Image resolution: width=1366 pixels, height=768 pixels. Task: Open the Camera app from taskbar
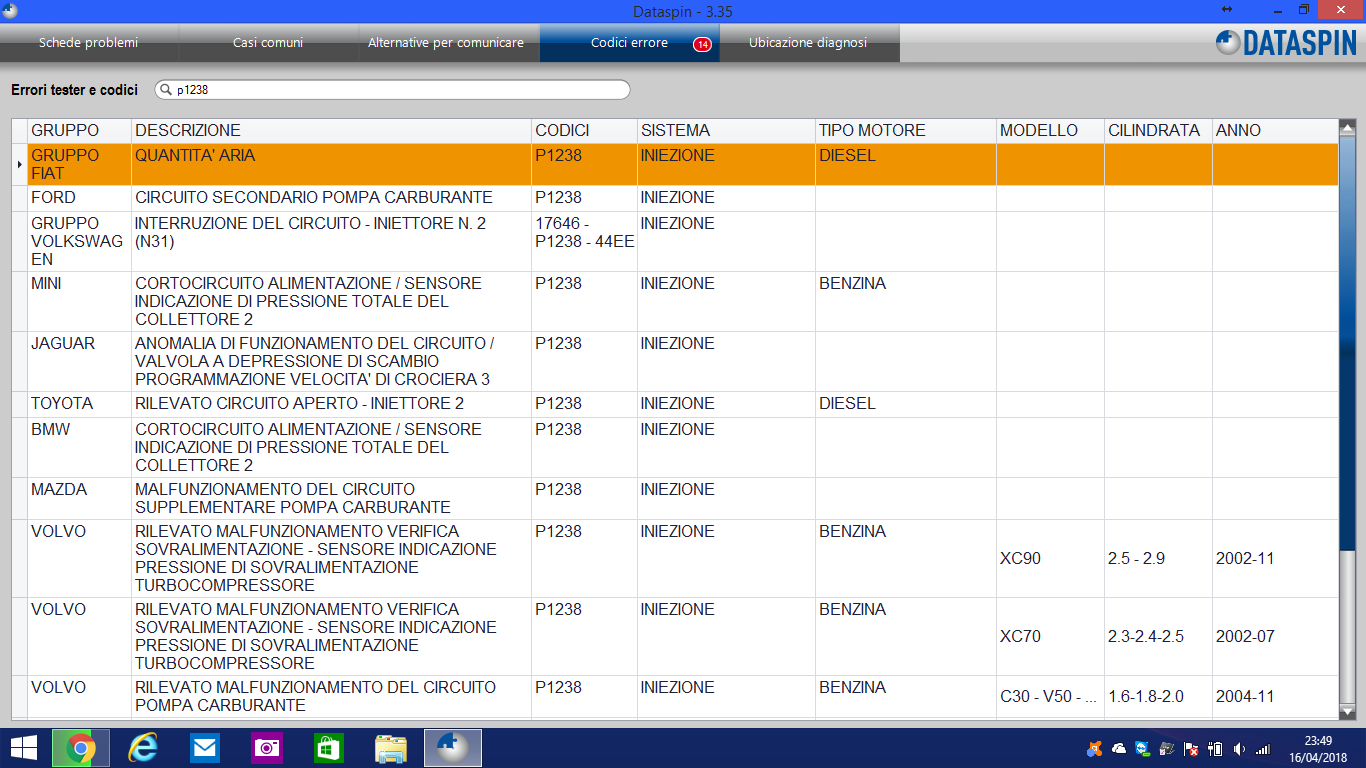267,748
